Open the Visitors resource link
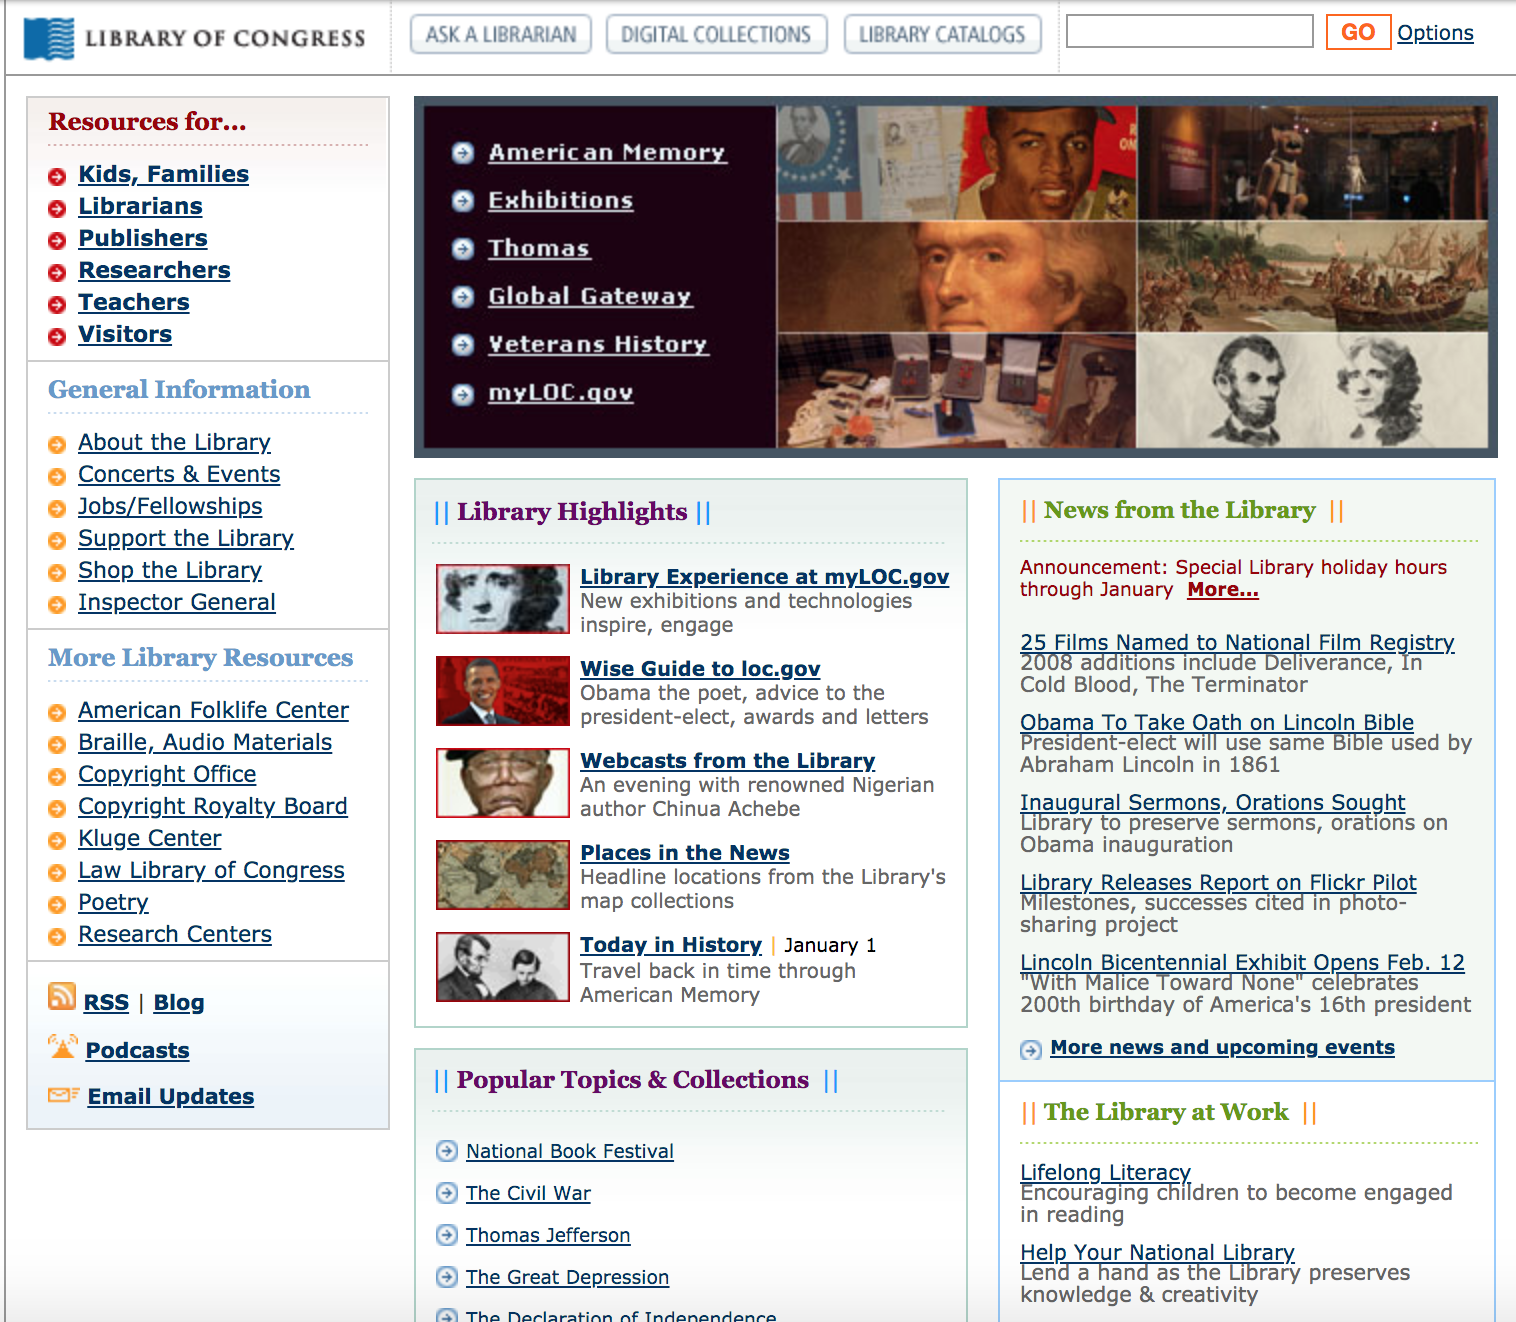The width and height of the screenshot is (1516, 1322). point(125,334)
